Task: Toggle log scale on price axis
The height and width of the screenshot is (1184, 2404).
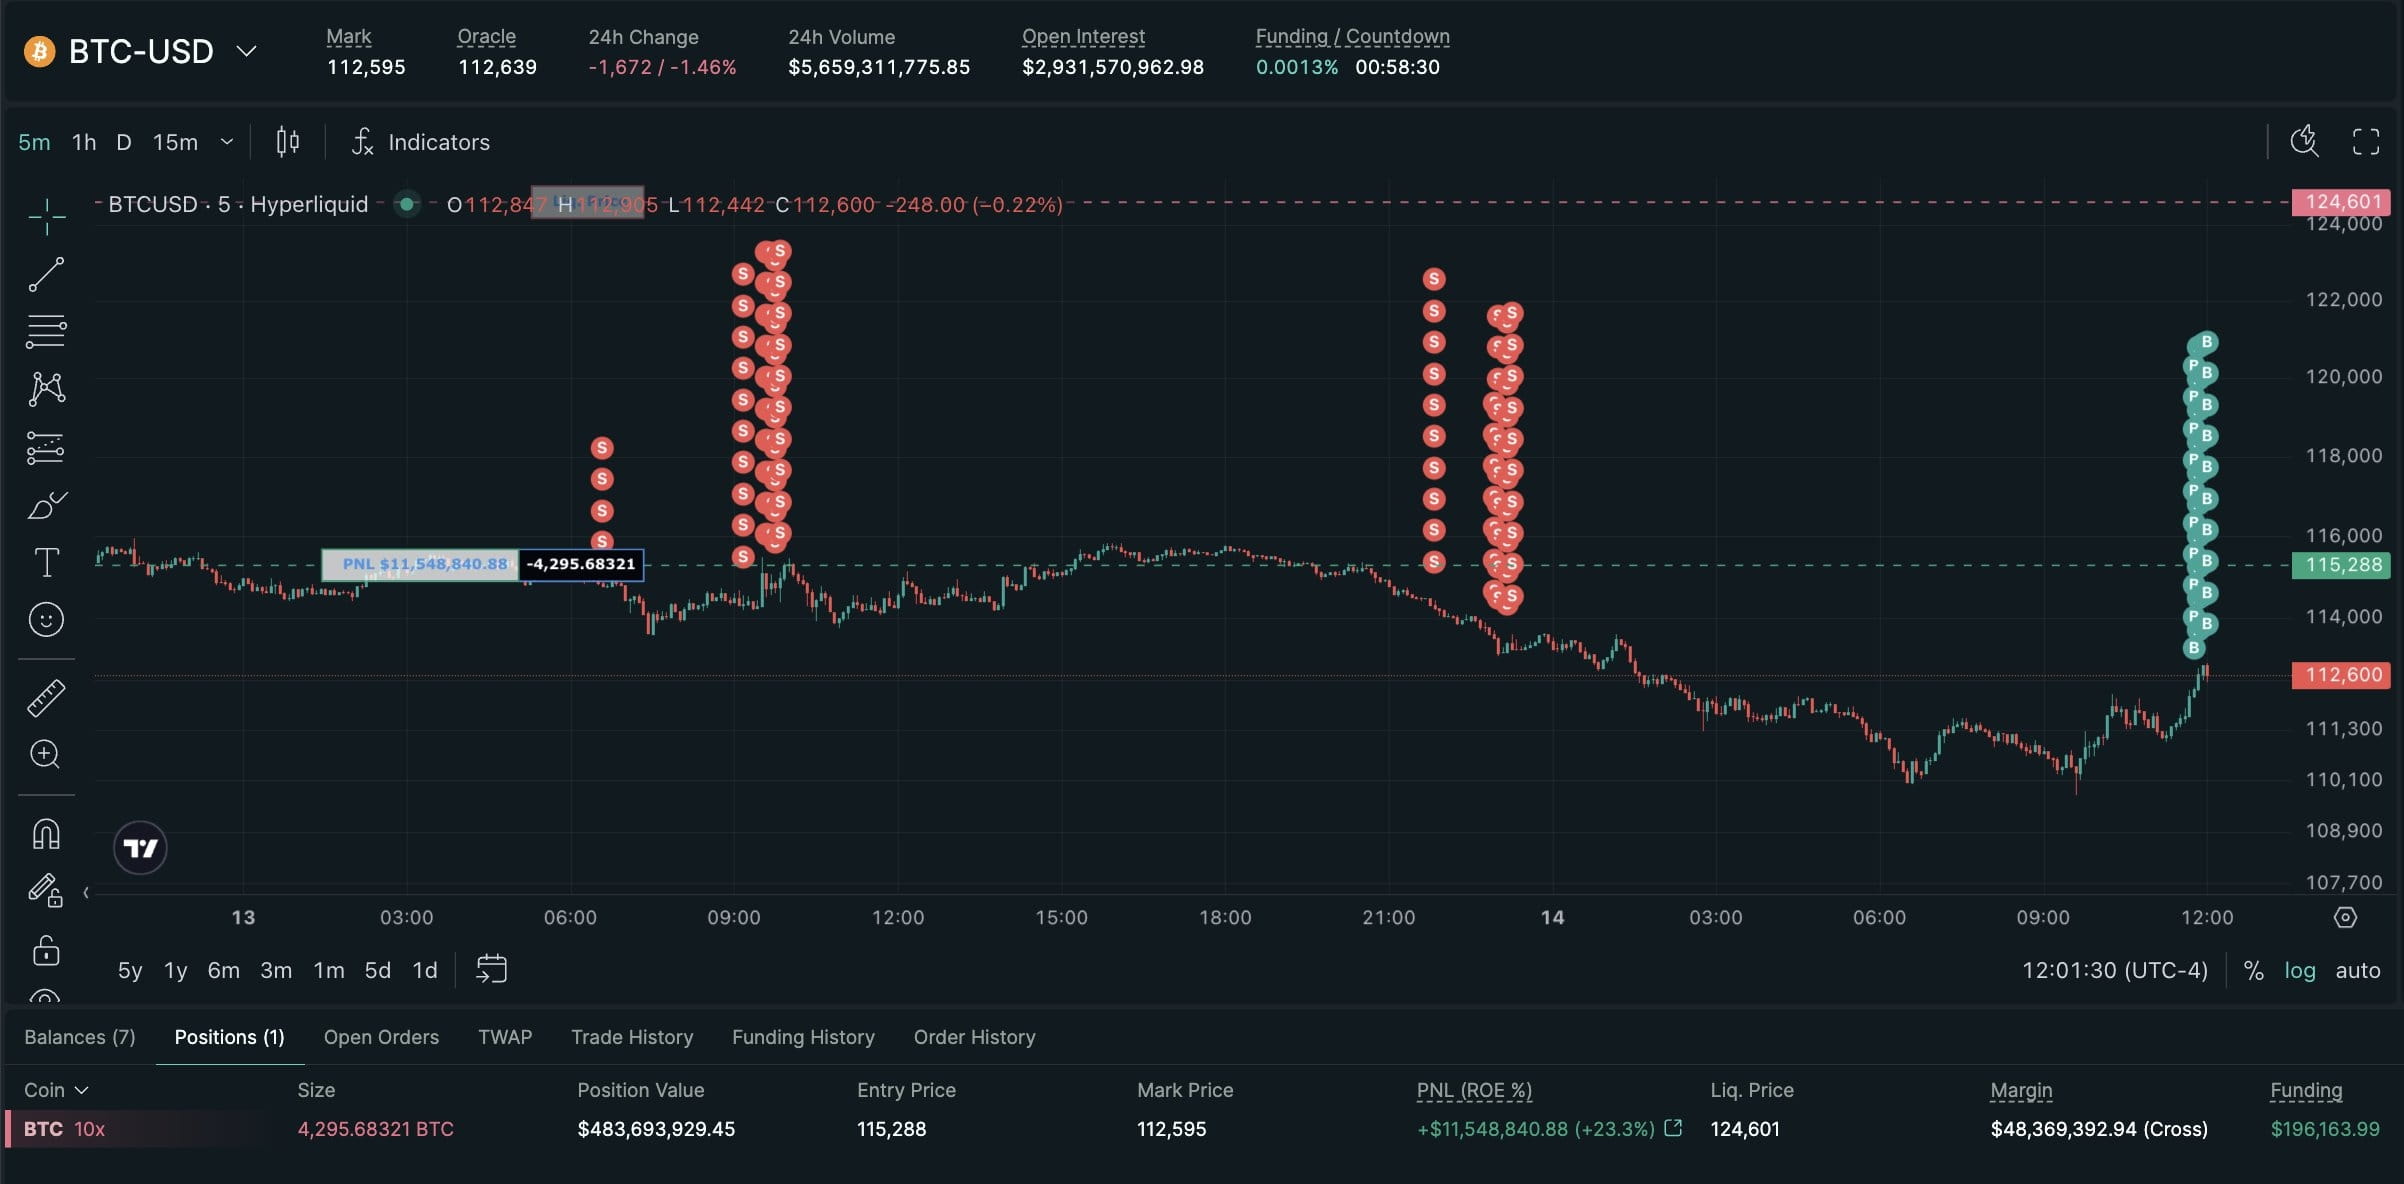Action: pyautogui.click(x=2299, y=970)
